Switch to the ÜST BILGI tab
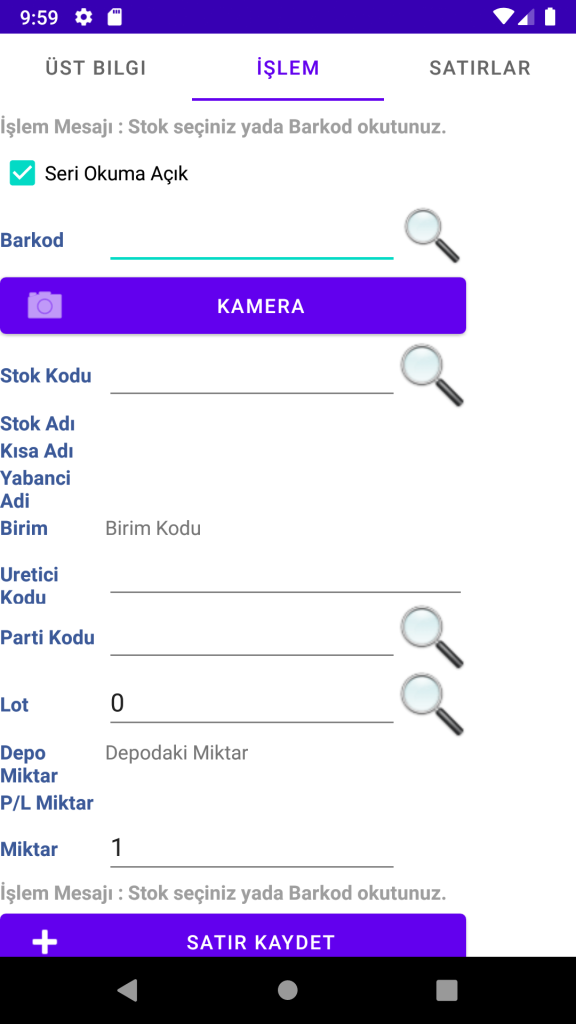Screen dimensions: 576x1024 click(x=95, y=68)
